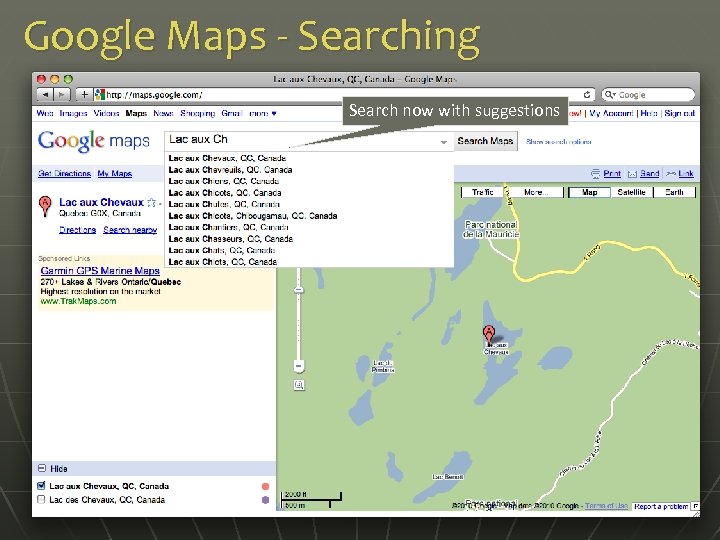The image size is (720, 540).
Task: Open the Web link in Google bar
Action: (45, 113)
